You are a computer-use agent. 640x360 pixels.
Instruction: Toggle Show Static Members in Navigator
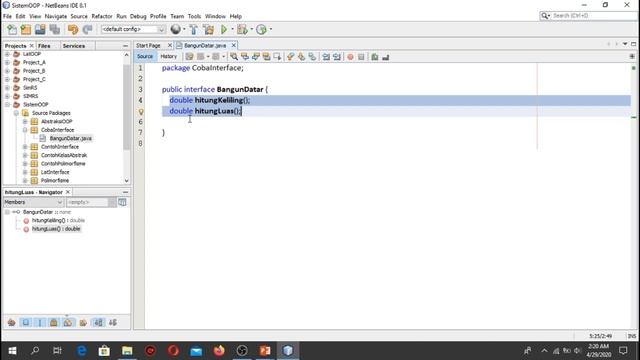(40, 322)
